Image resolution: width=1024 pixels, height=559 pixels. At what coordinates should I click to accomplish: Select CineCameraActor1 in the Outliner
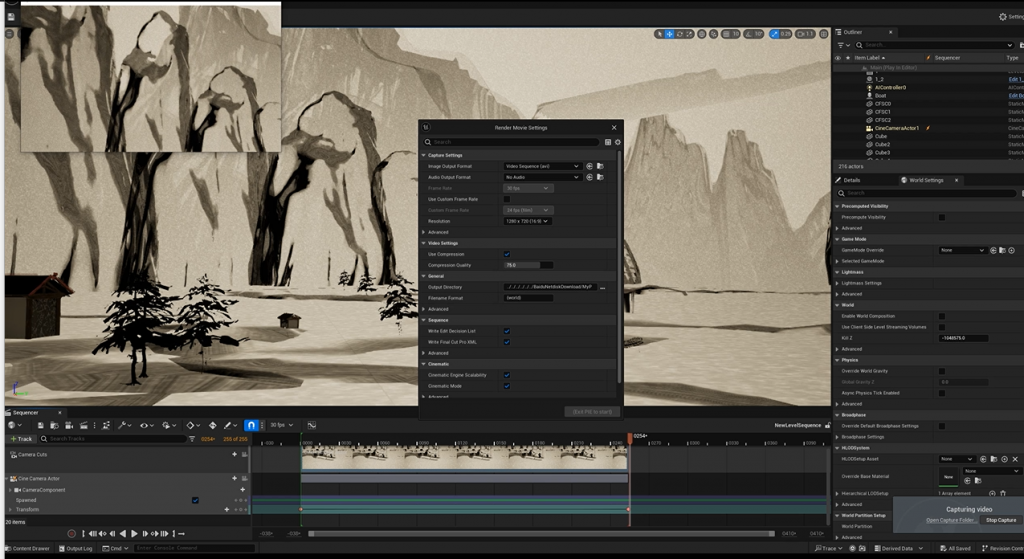897,128
